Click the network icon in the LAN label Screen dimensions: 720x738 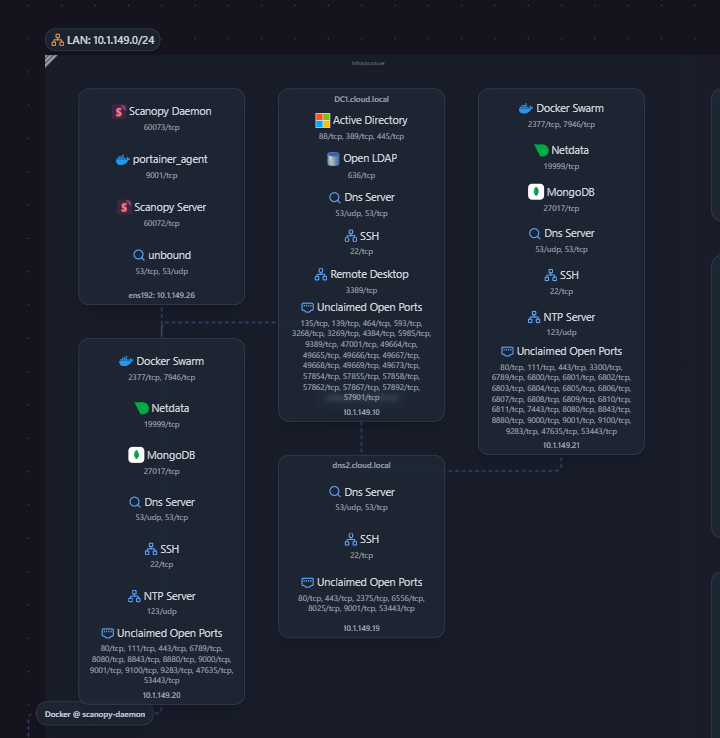(x=58, y=40)
